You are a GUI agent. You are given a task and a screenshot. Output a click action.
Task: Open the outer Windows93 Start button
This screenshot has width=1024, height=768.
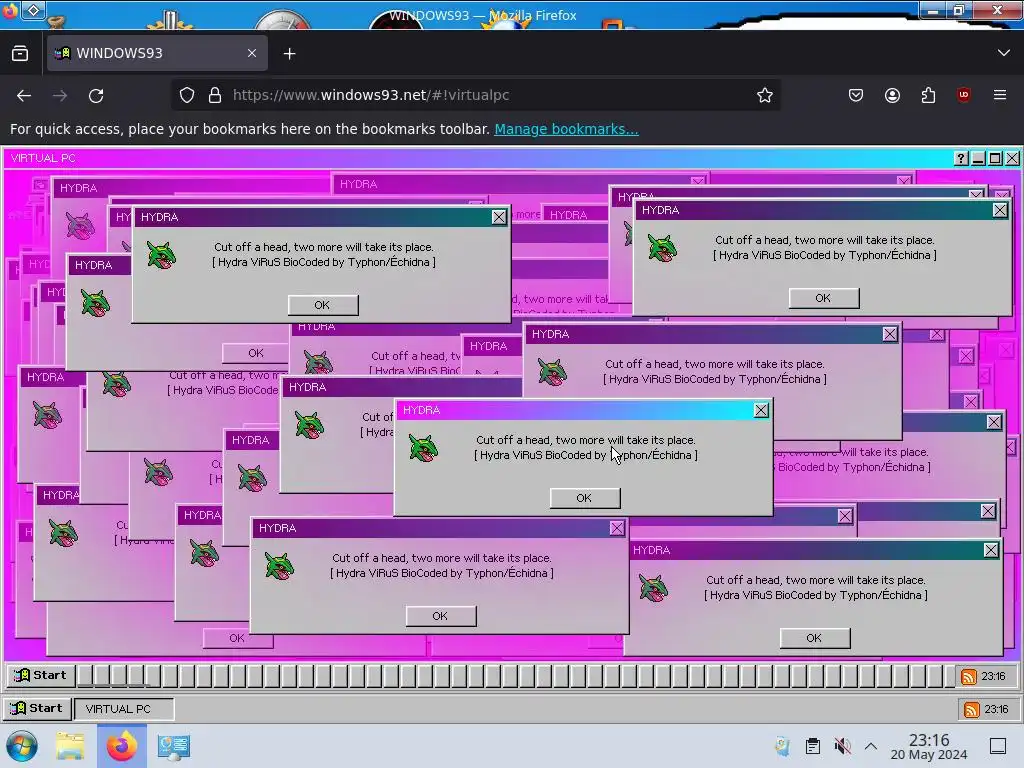point(37,709)
